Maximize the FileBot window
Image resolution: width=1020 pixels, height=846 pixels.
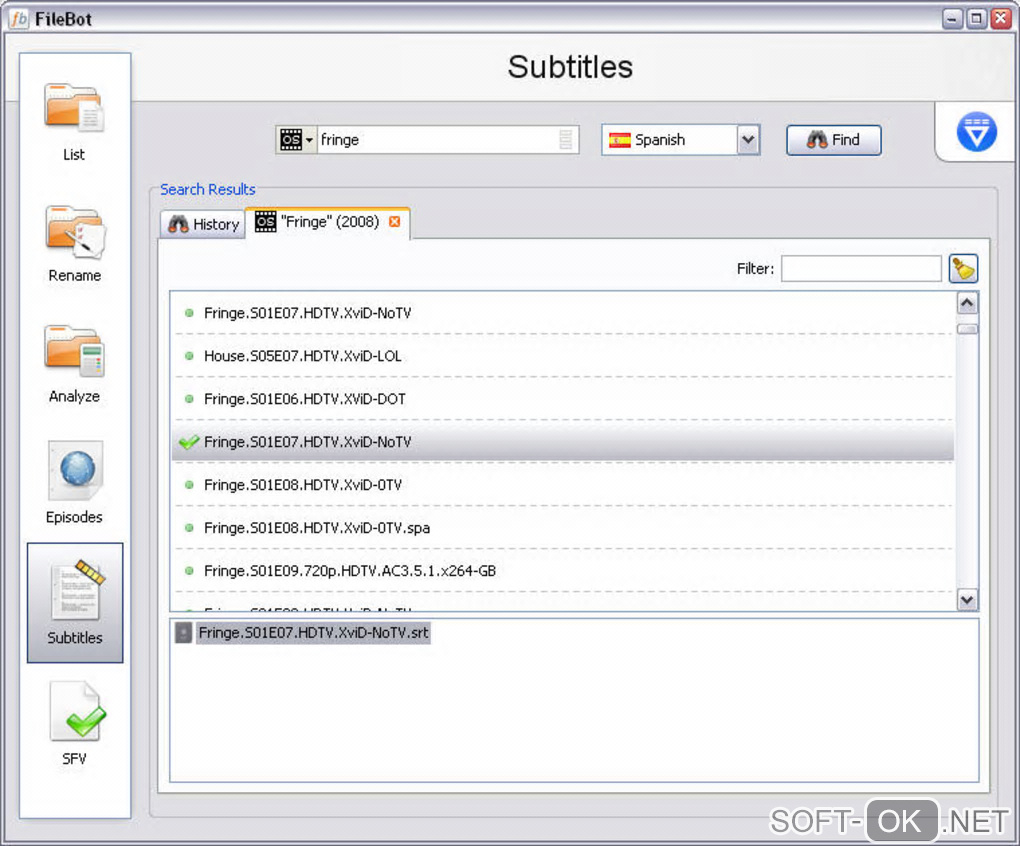[976, 18]
